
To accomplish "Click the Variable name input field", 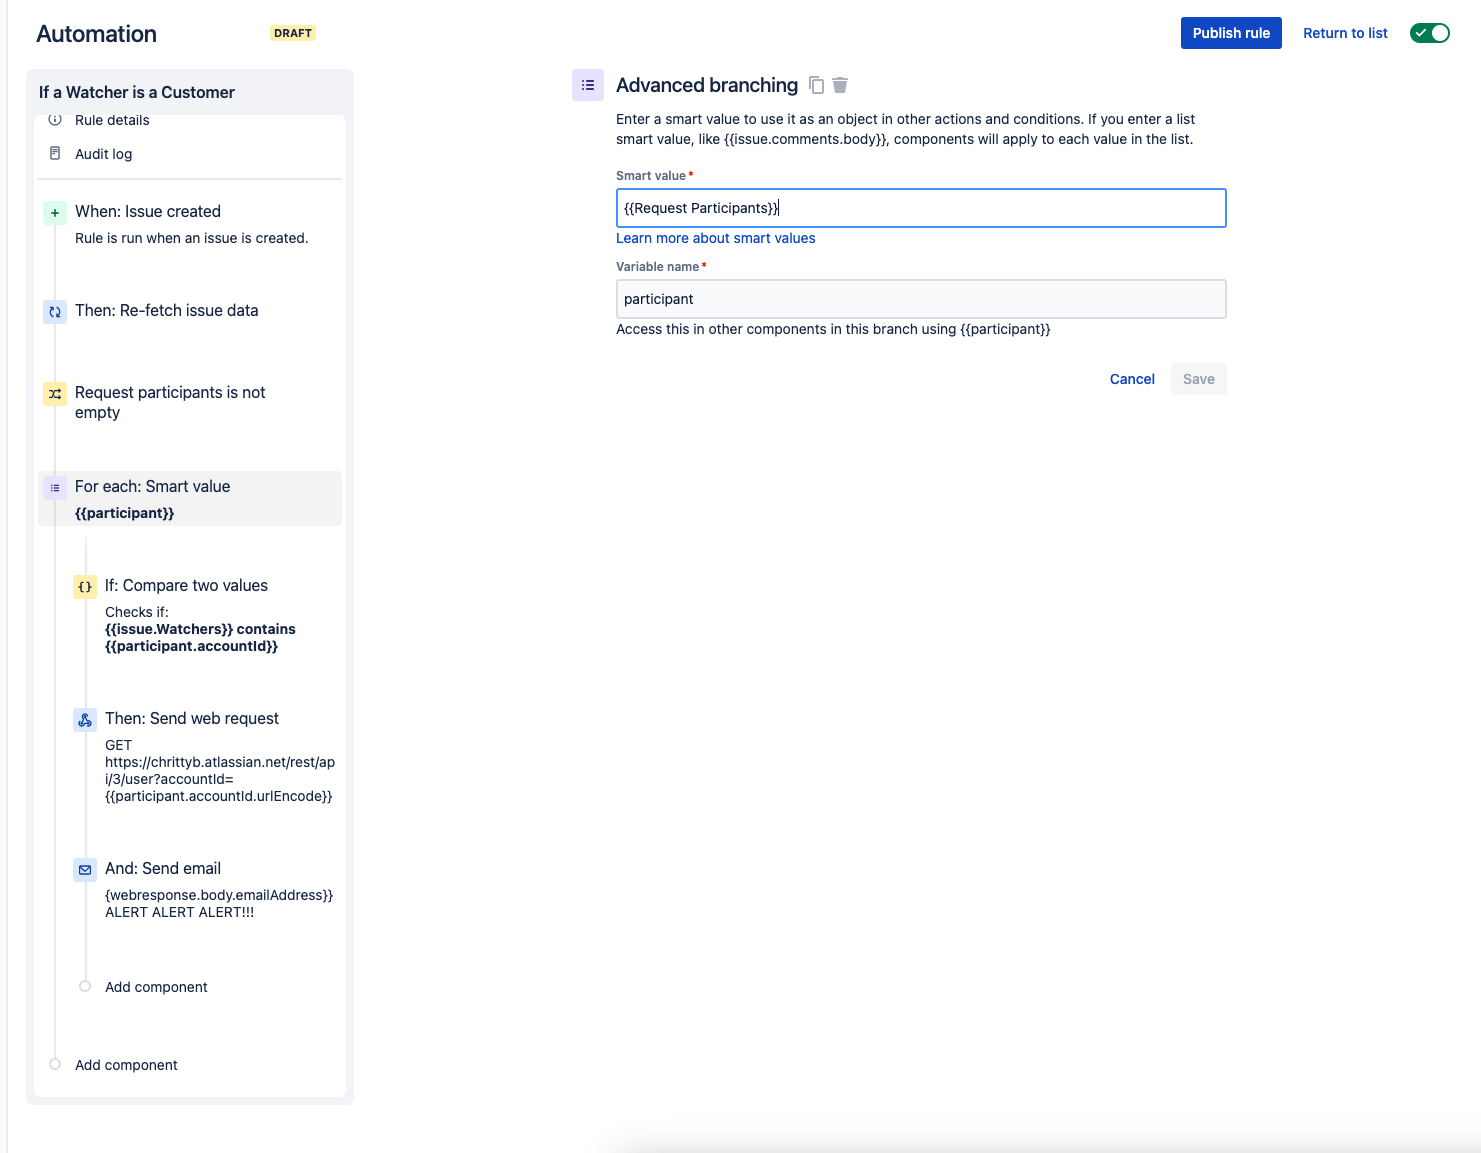I will click(920, 298).
